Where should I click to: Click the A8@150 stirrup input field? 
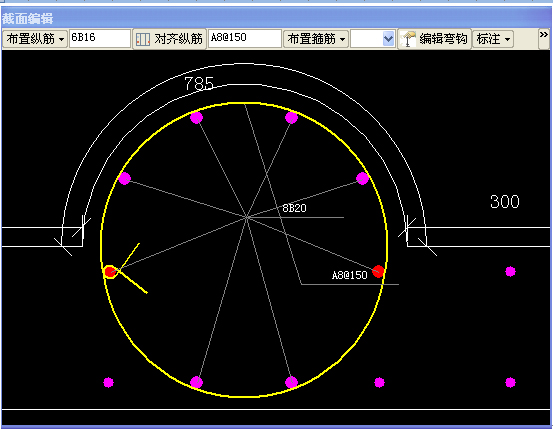coord(245,38)
